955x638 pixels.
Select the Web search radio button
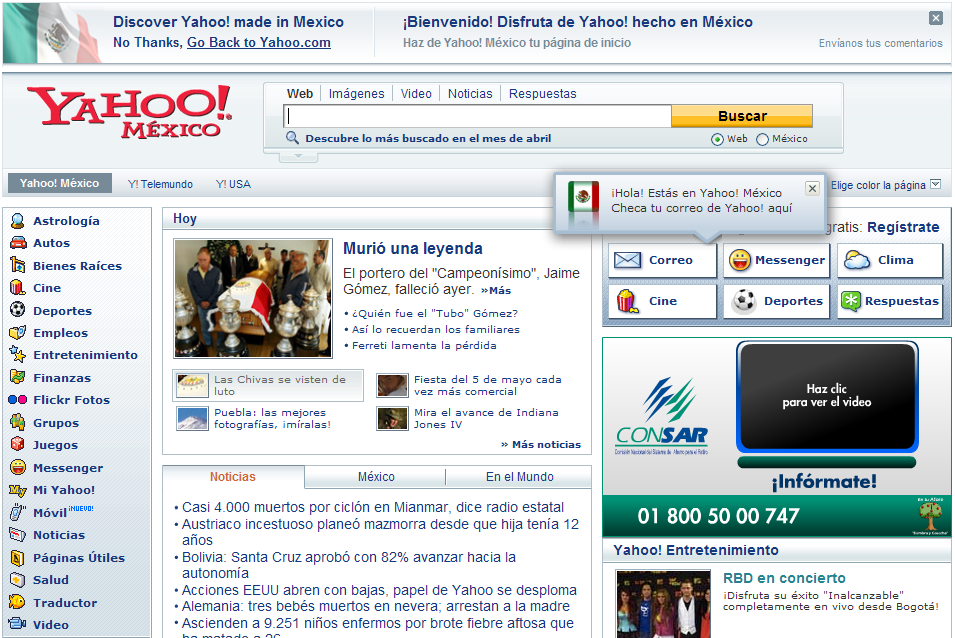[x=717, y=140]
